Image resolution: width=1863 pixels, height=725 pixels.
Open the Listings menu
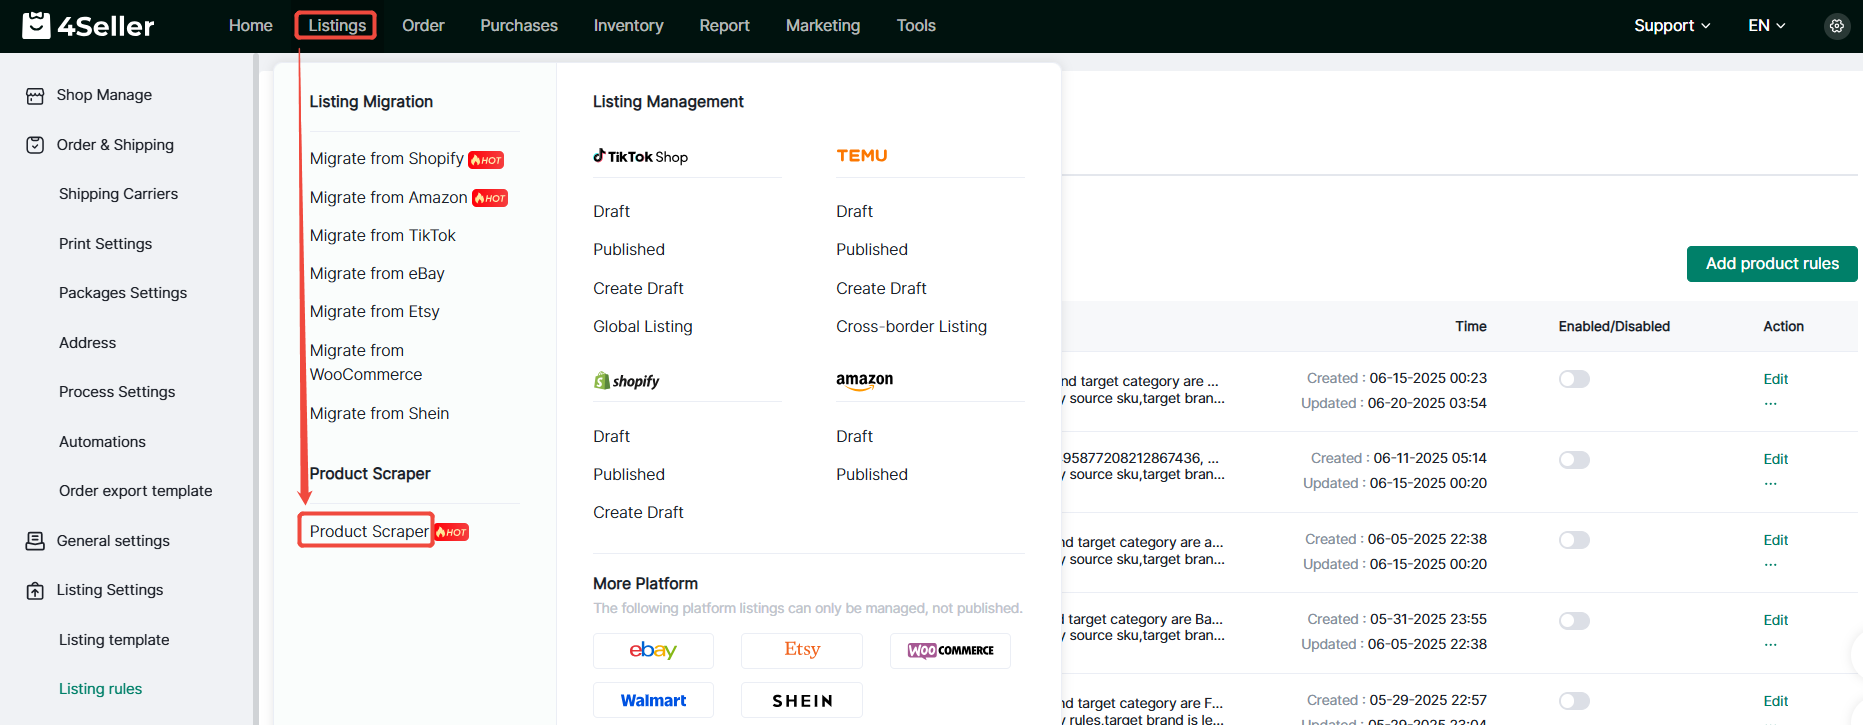[337, 26]
